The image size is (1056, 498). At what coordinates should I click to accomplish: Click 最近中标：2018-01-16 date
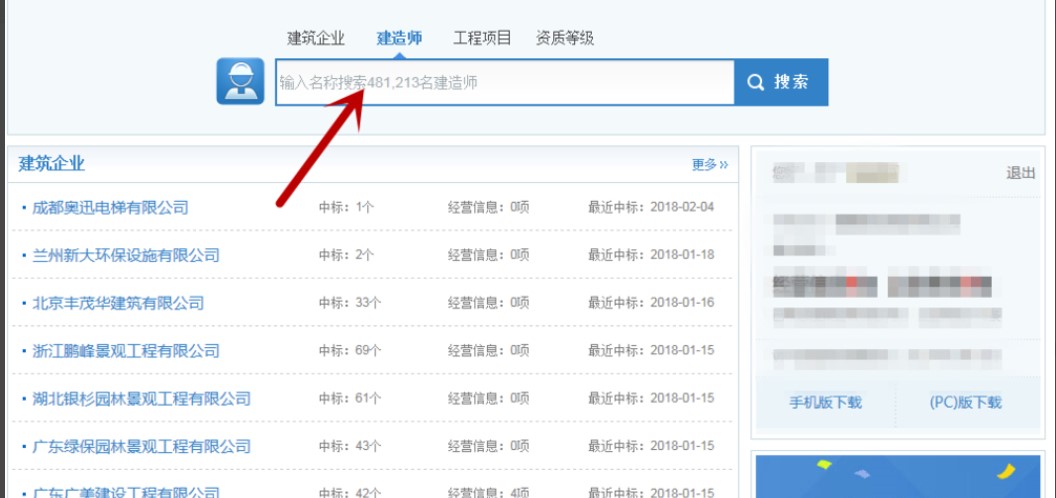point(651,303)
